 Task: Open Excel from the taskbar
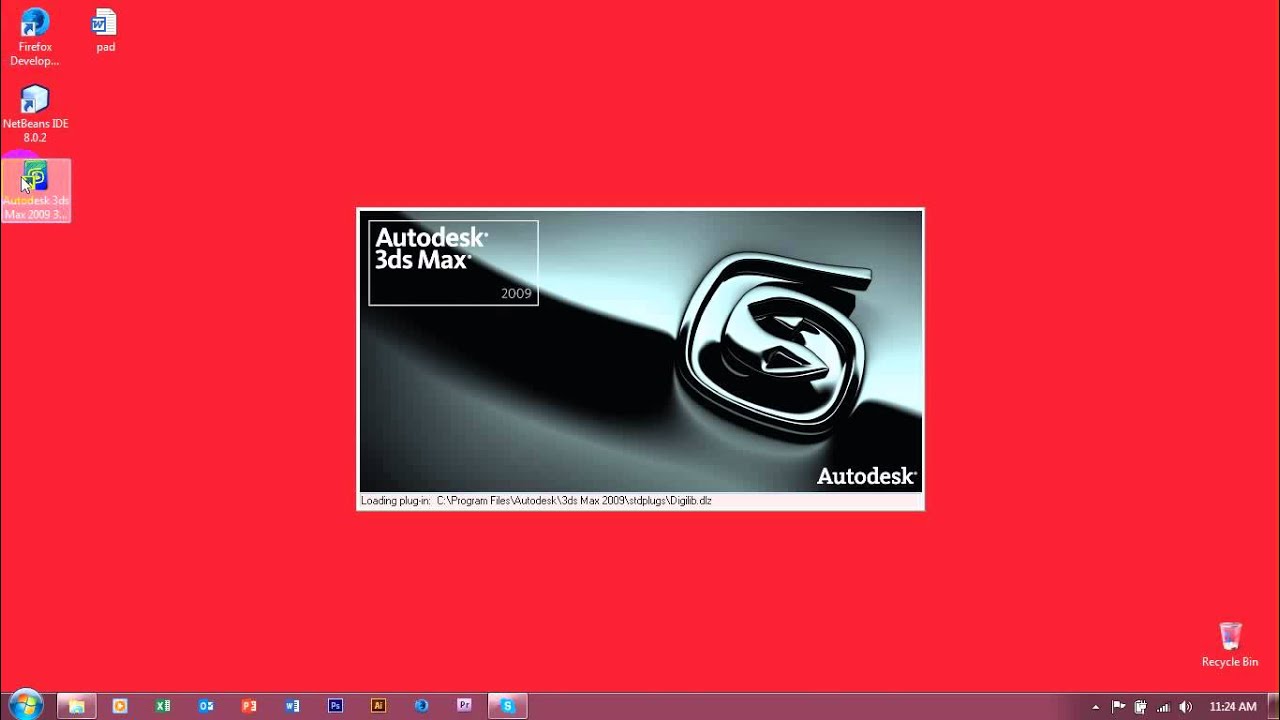tap(163, 706)
